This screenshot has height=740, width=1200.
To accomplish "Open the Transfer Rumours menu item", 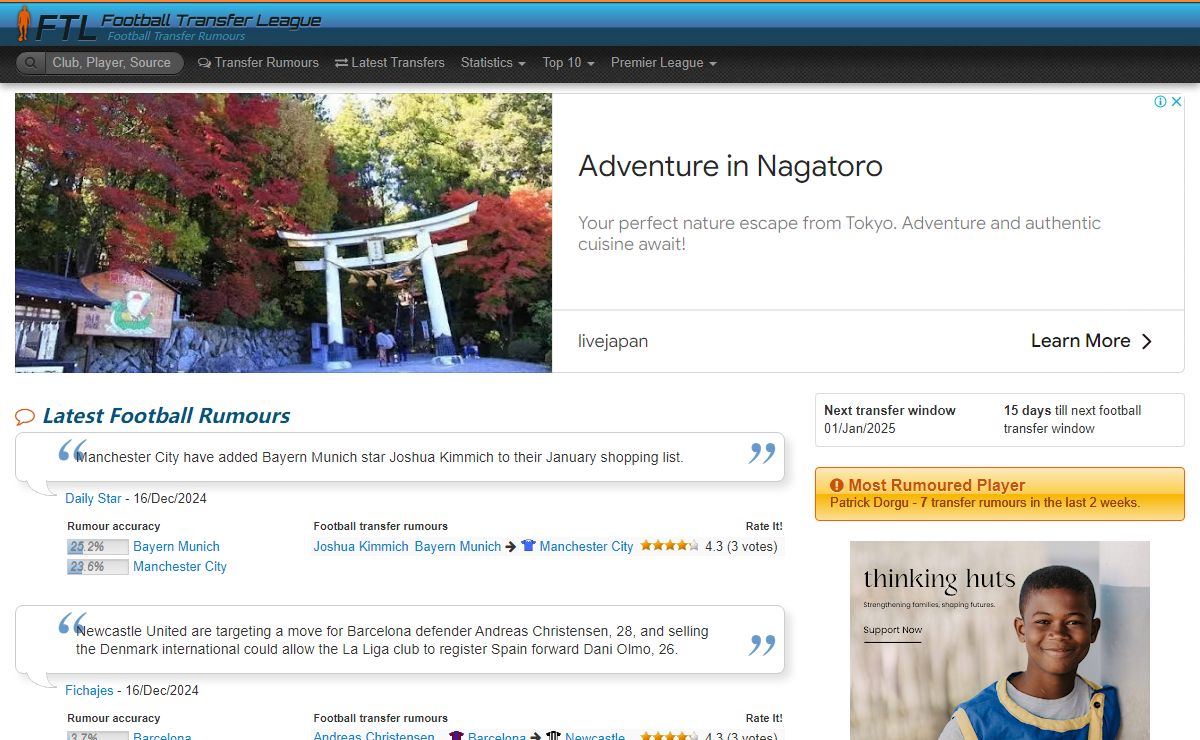I will (258, 62).
